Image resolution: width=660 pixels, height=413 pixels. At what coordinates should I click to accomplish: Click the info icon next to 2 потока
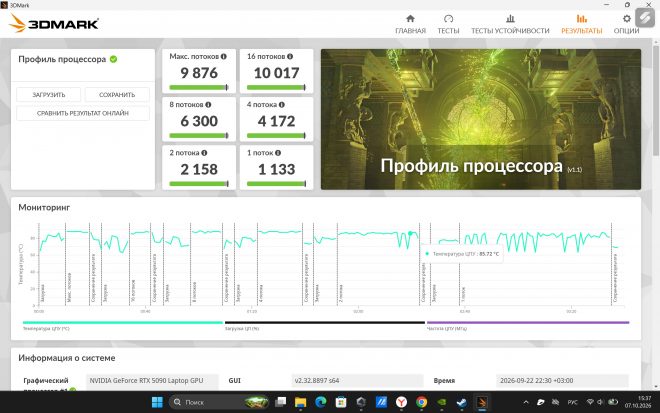click(204, 153)
